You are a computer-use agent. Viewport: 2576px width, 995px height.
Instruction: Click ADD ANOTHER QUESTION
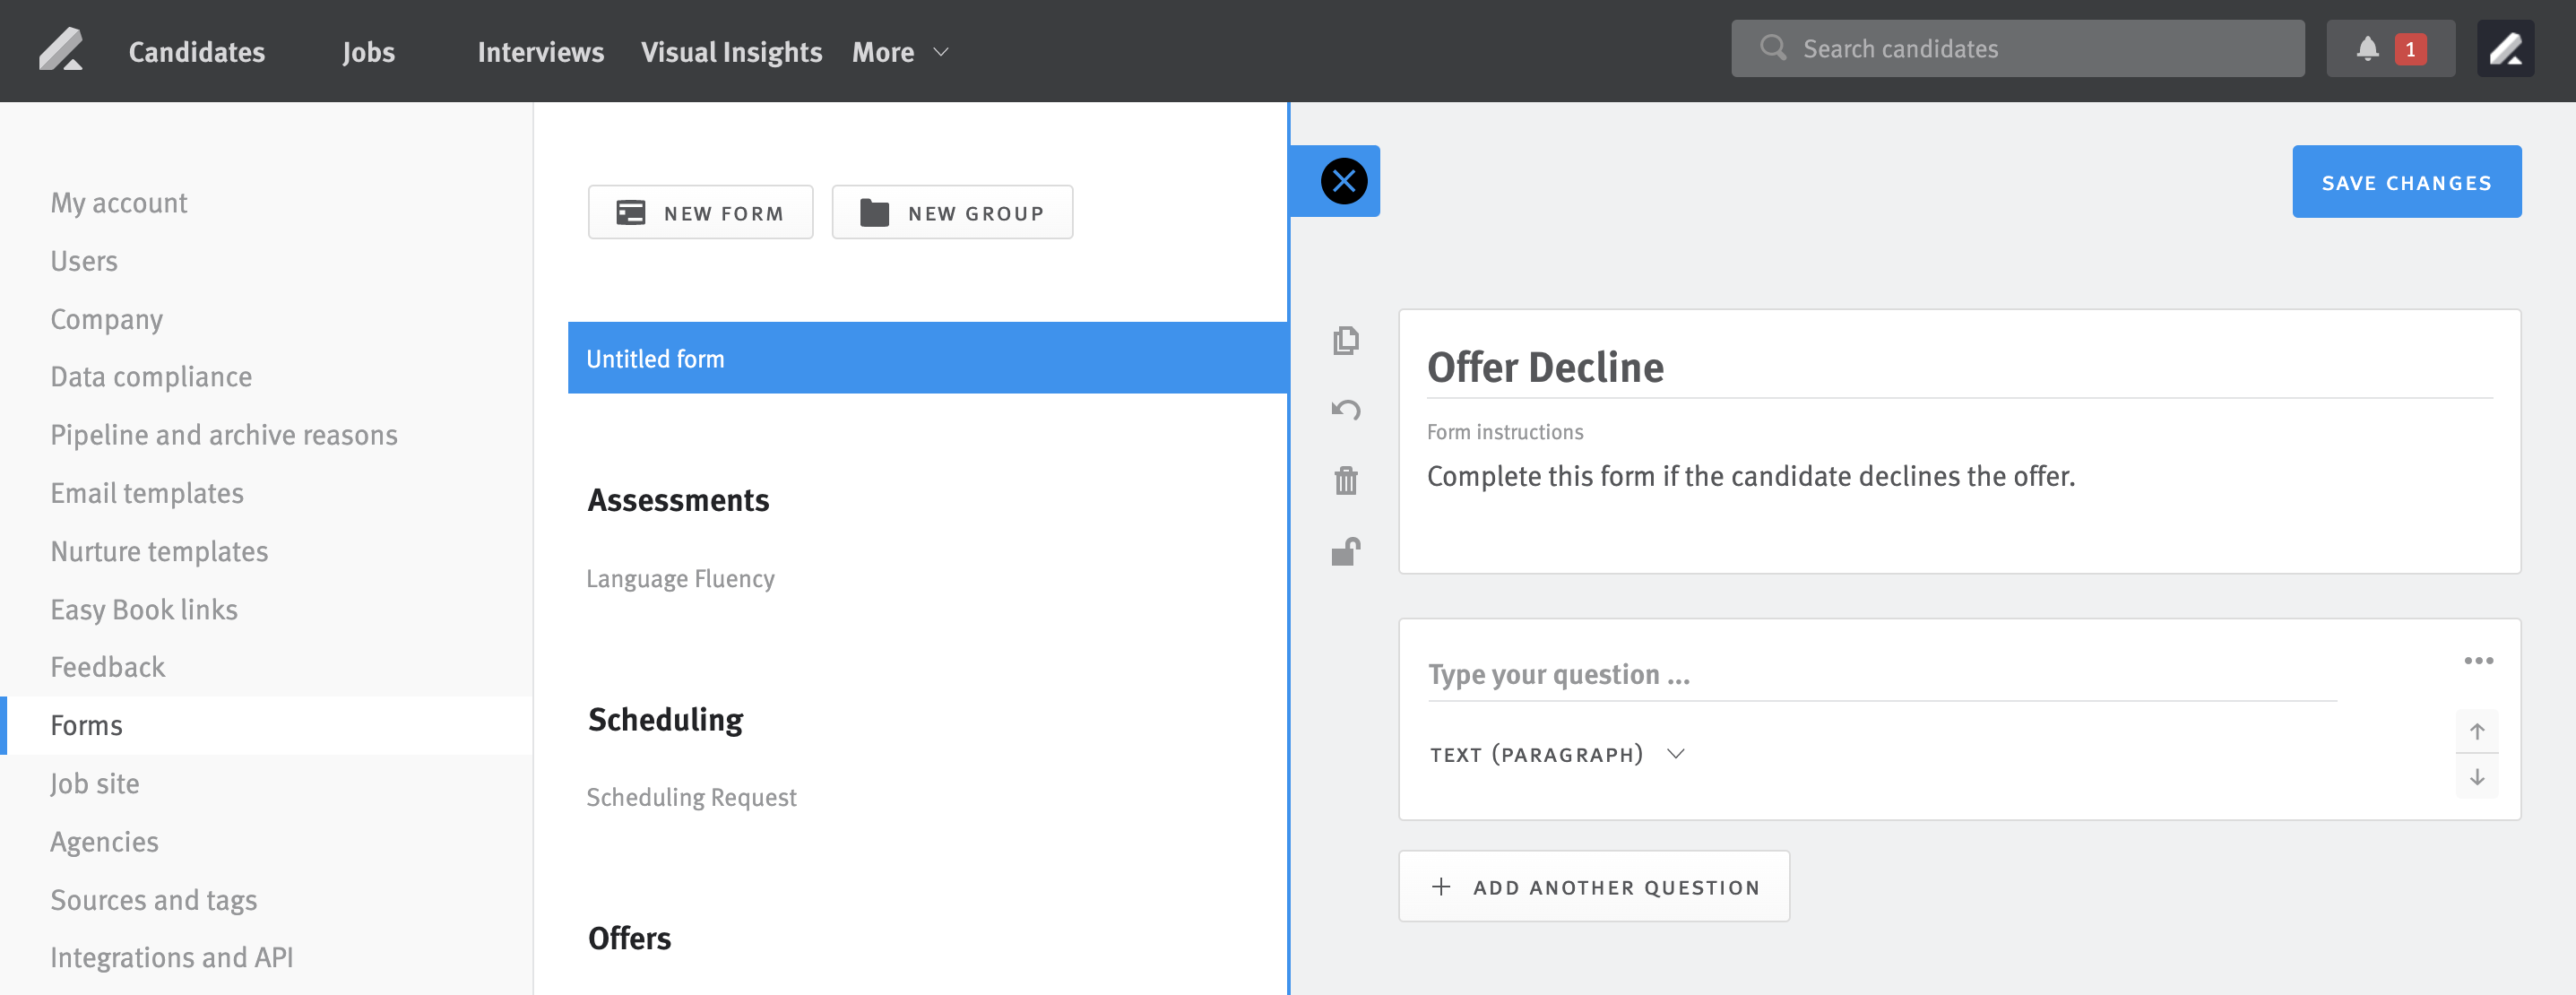(1593, 886)
